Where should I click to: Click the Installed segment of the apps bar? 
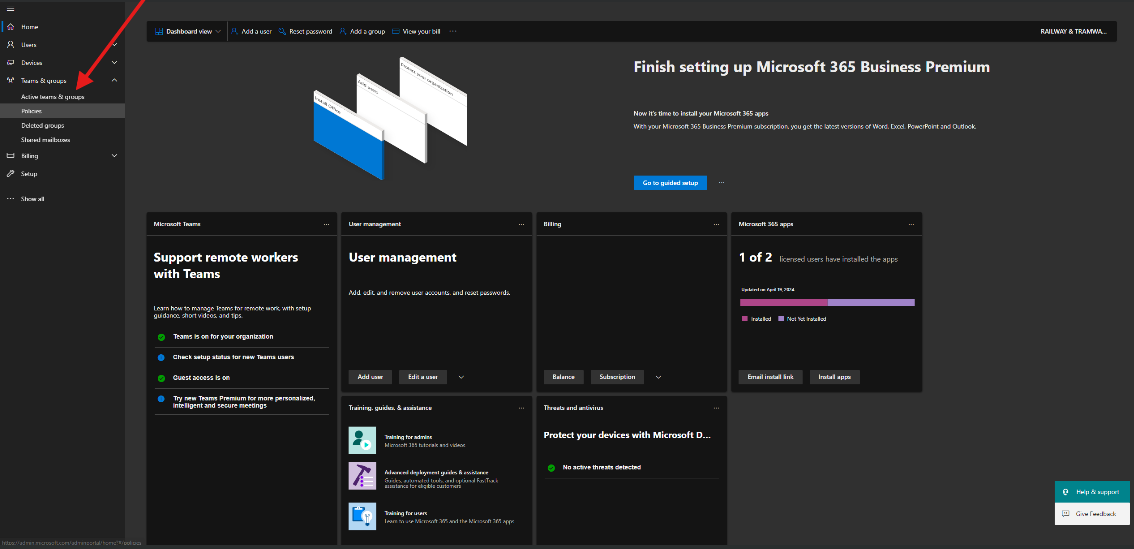783,302
